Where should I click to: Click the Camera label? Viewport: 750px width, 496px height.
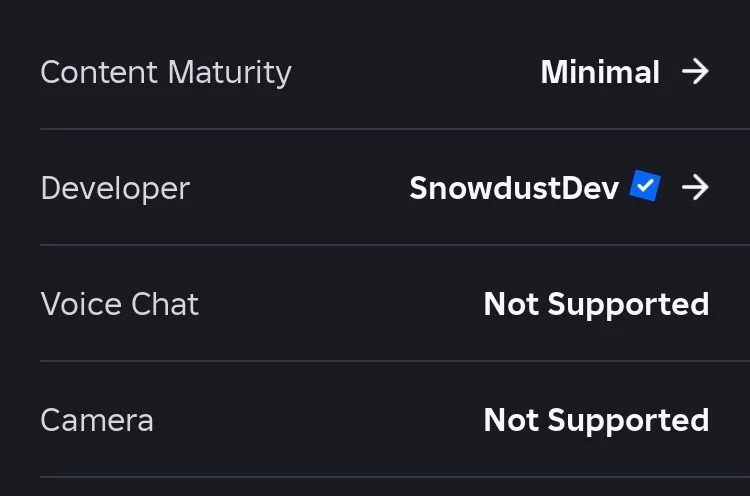(97, 420)
